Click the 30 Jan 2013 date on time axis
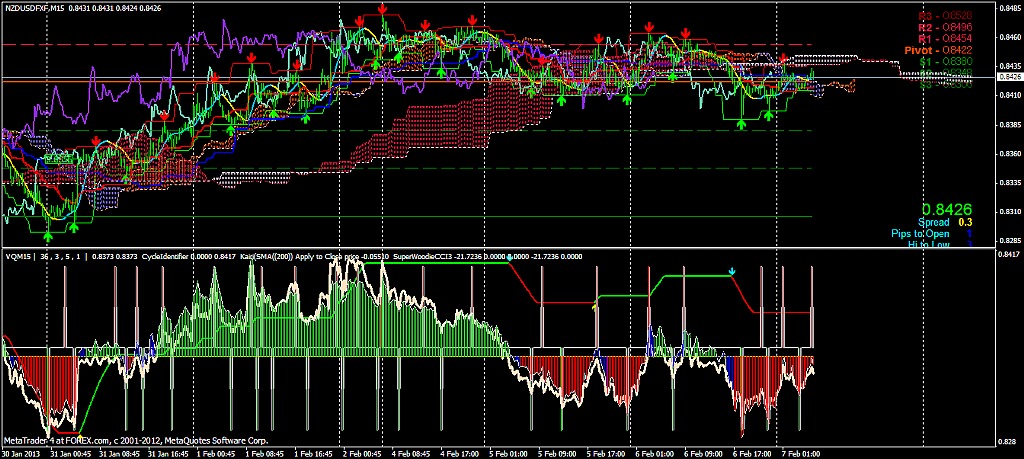Screen dimensions: 1024x459 (x=22, y=453)
